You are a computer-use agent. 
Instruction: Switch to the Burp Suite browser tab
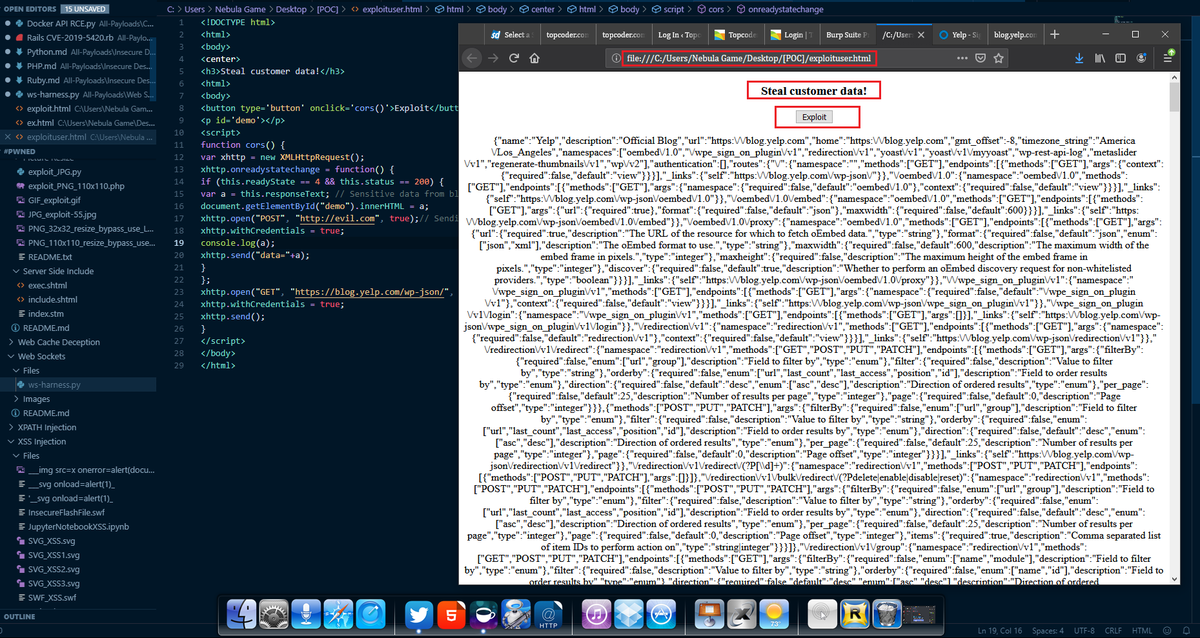point(847,34)
